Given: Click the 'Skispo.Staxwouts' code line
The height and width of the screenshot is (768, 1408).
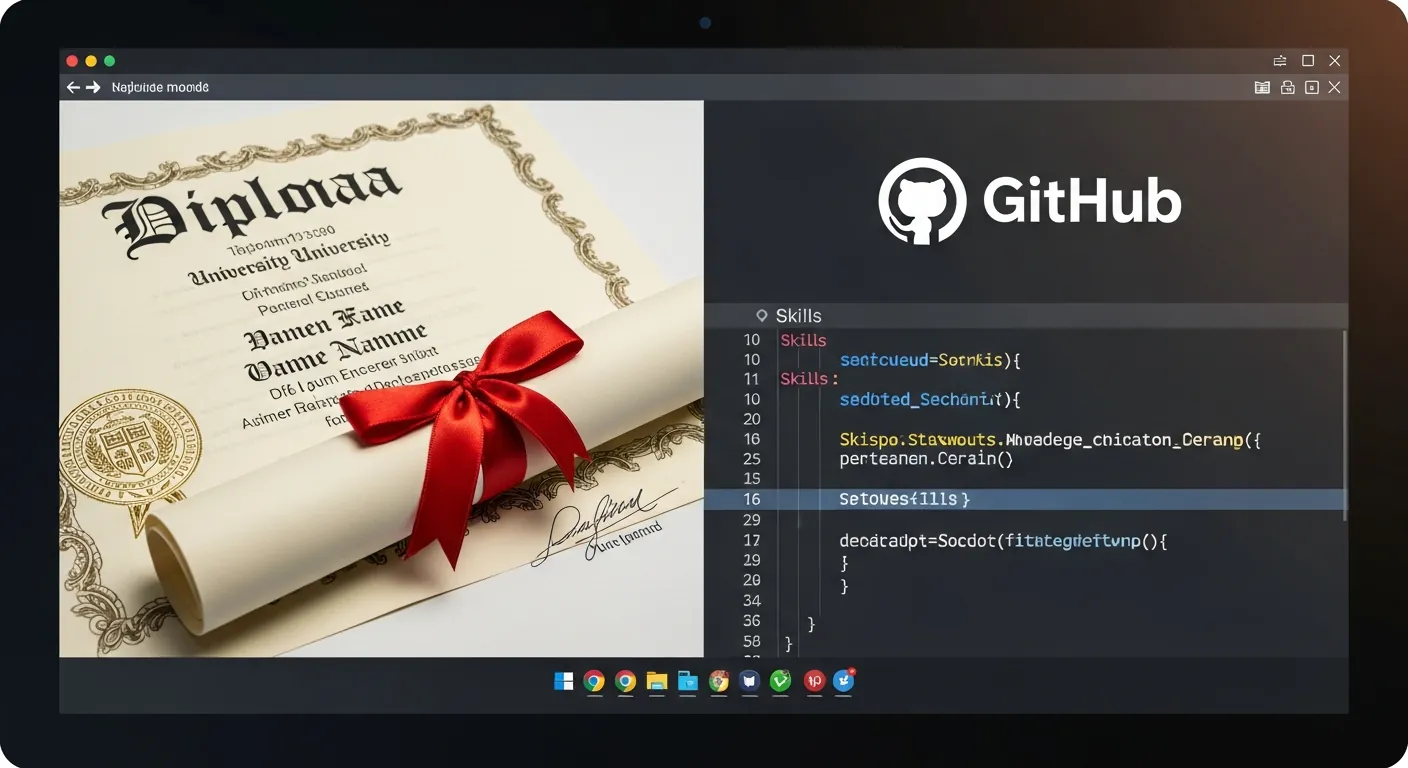Looking at the screenshot, I should point(1050,439).
